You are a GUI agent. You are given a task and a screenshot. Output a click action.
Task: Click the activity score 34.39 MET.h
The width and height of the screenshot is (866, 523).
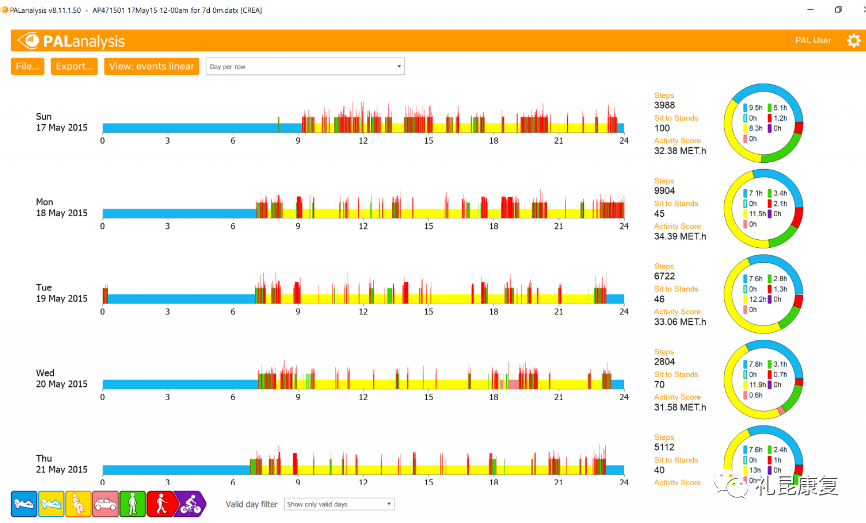(680, 236)
